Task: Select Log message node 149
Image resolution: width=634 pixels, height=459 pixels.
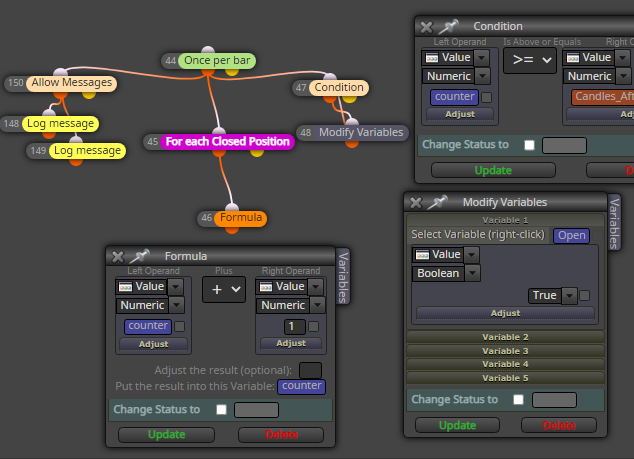Action: click(87, 150)
